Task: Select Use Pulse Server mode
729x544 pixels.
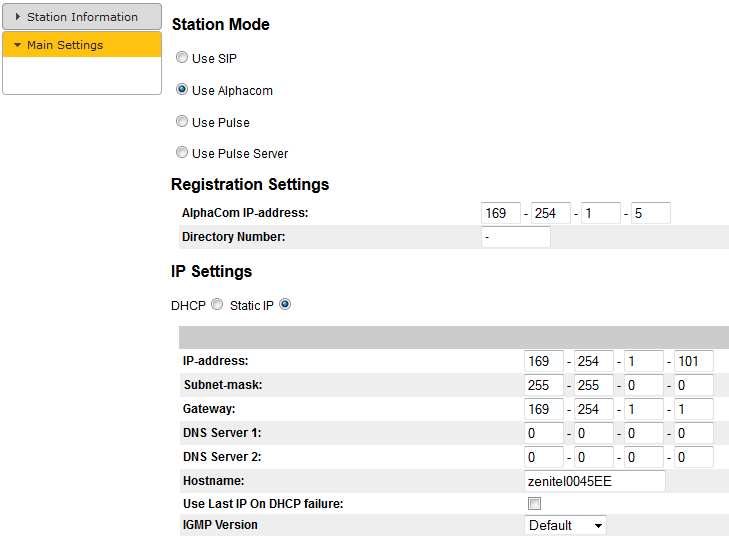Action: pos(182,153)
